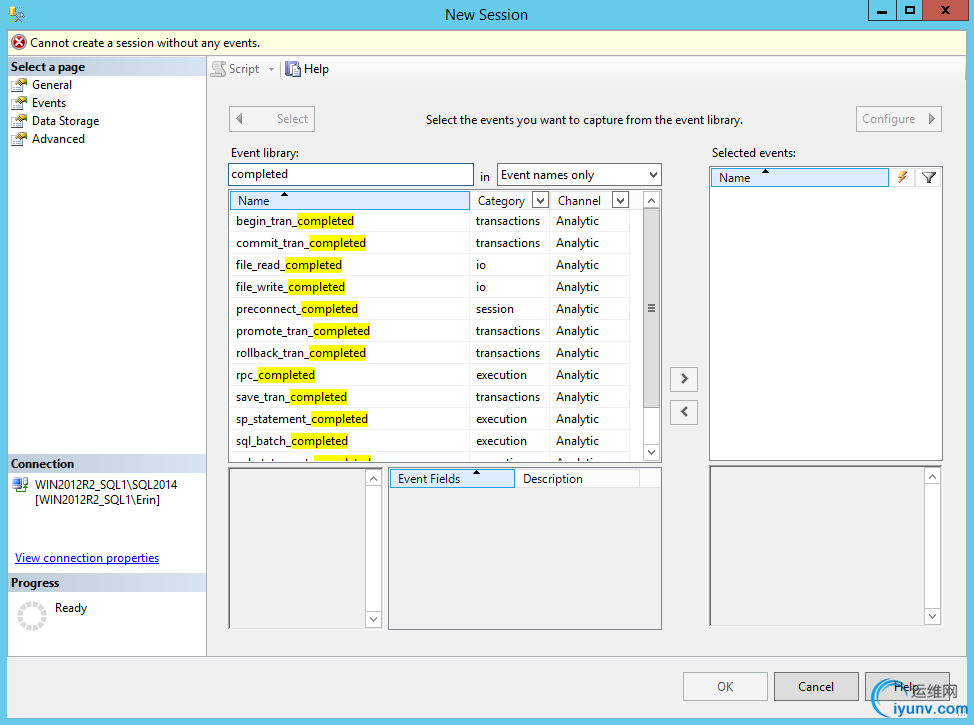This screenshot has width=974, height=725.
Task: Click the Configure navigation button
Action: tap(898, 119)
